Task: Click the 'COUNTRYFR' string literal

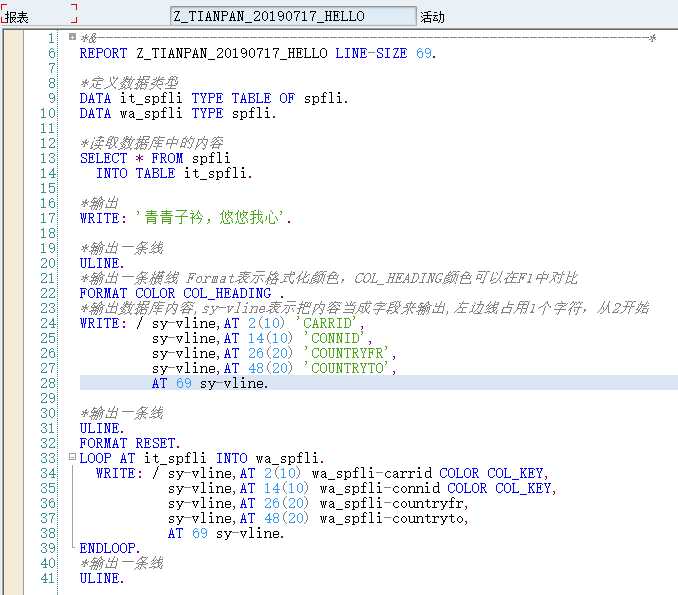Action: (x=347, y=353)
